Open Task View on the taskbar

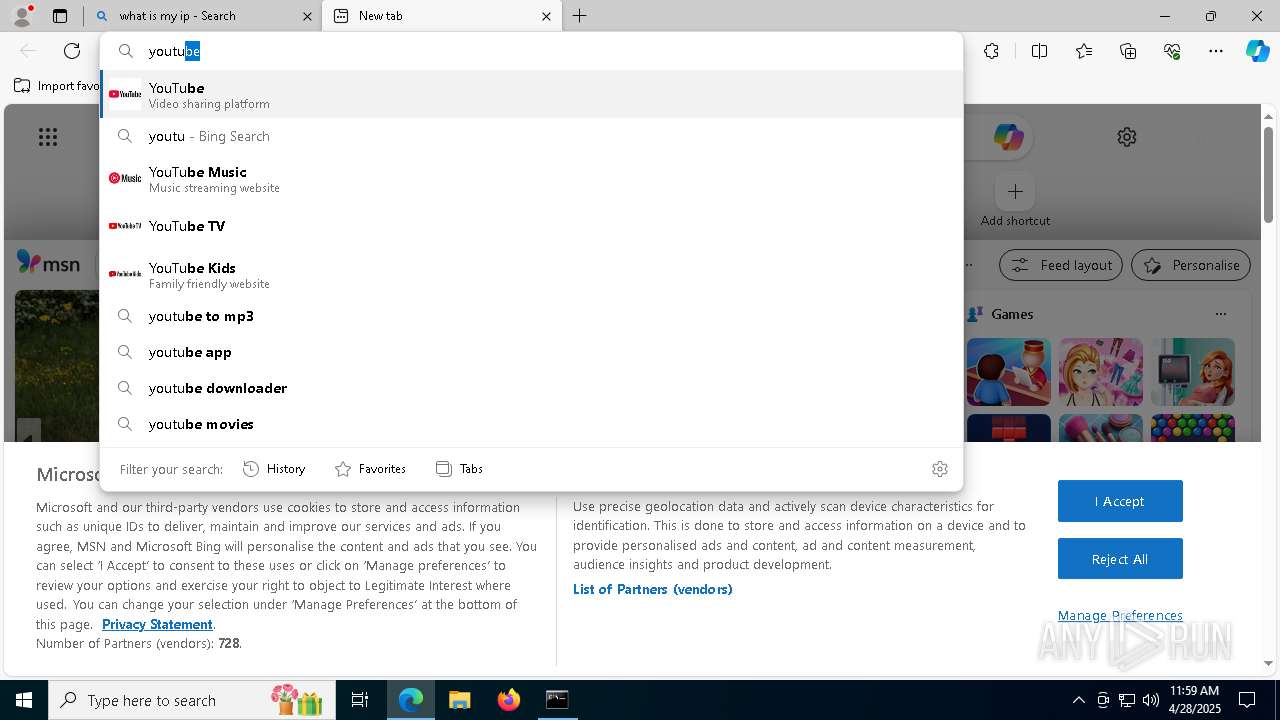[360, 700]
